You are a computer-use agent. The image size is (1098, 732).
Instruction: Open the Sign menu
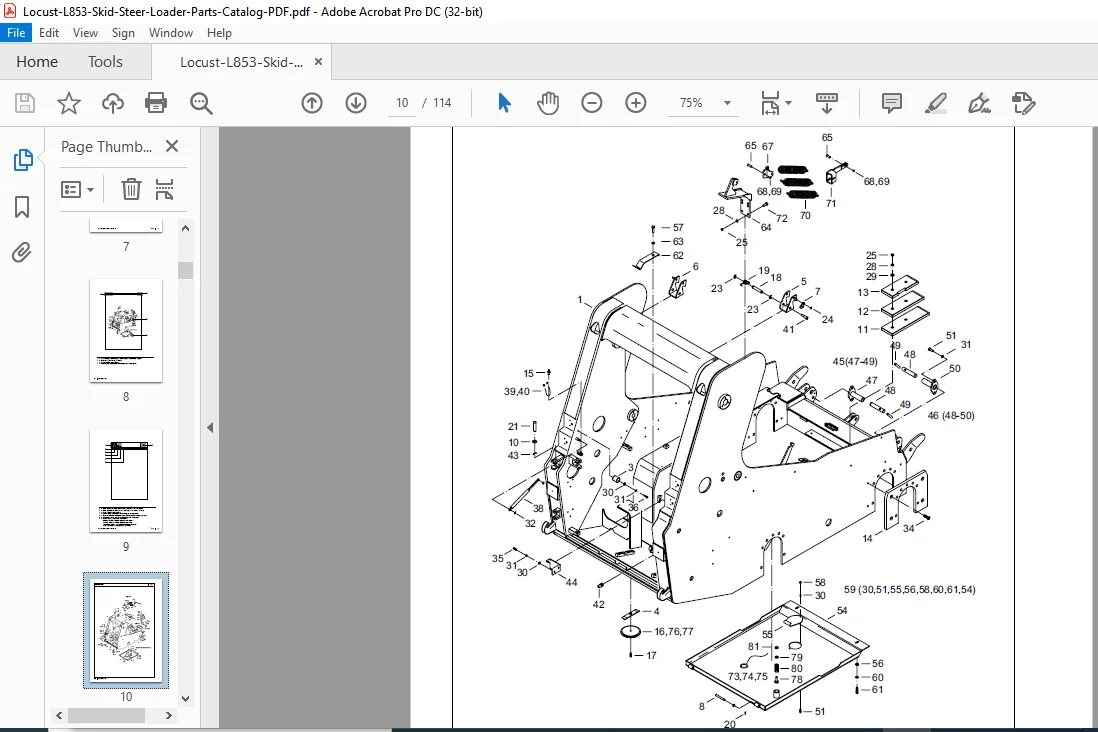coord(123,33)
